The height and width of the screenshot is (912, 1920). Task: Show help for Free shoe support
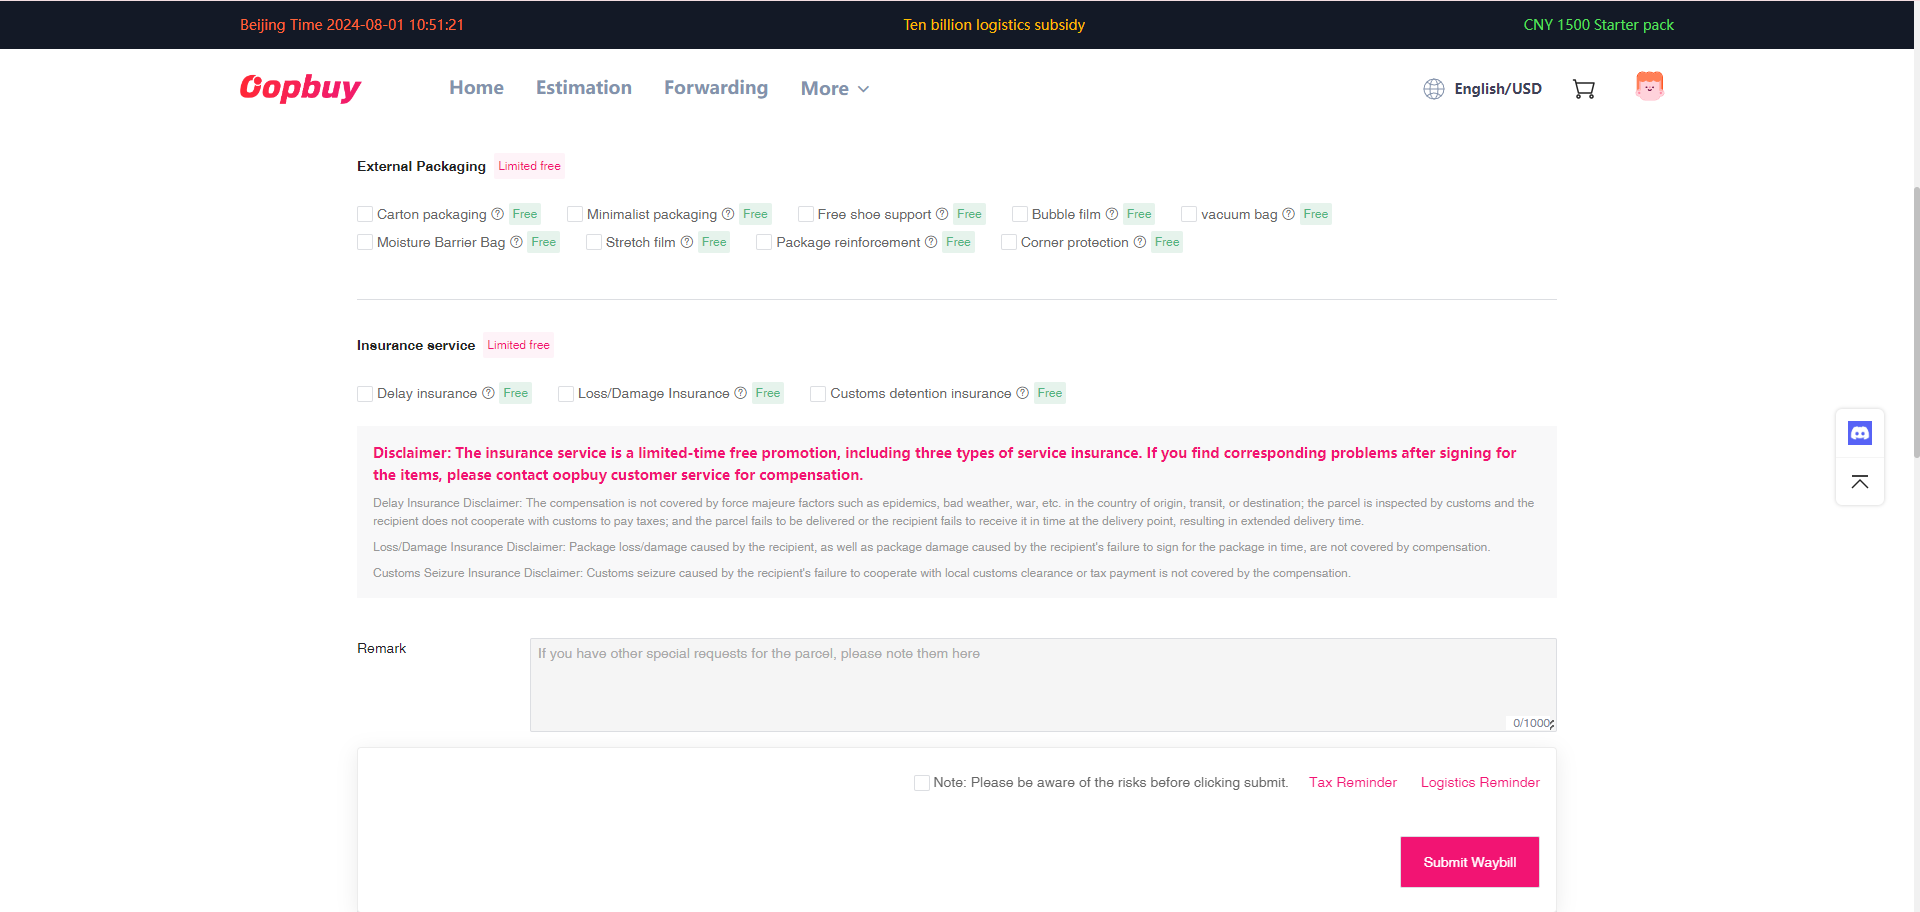click(942, 214)
